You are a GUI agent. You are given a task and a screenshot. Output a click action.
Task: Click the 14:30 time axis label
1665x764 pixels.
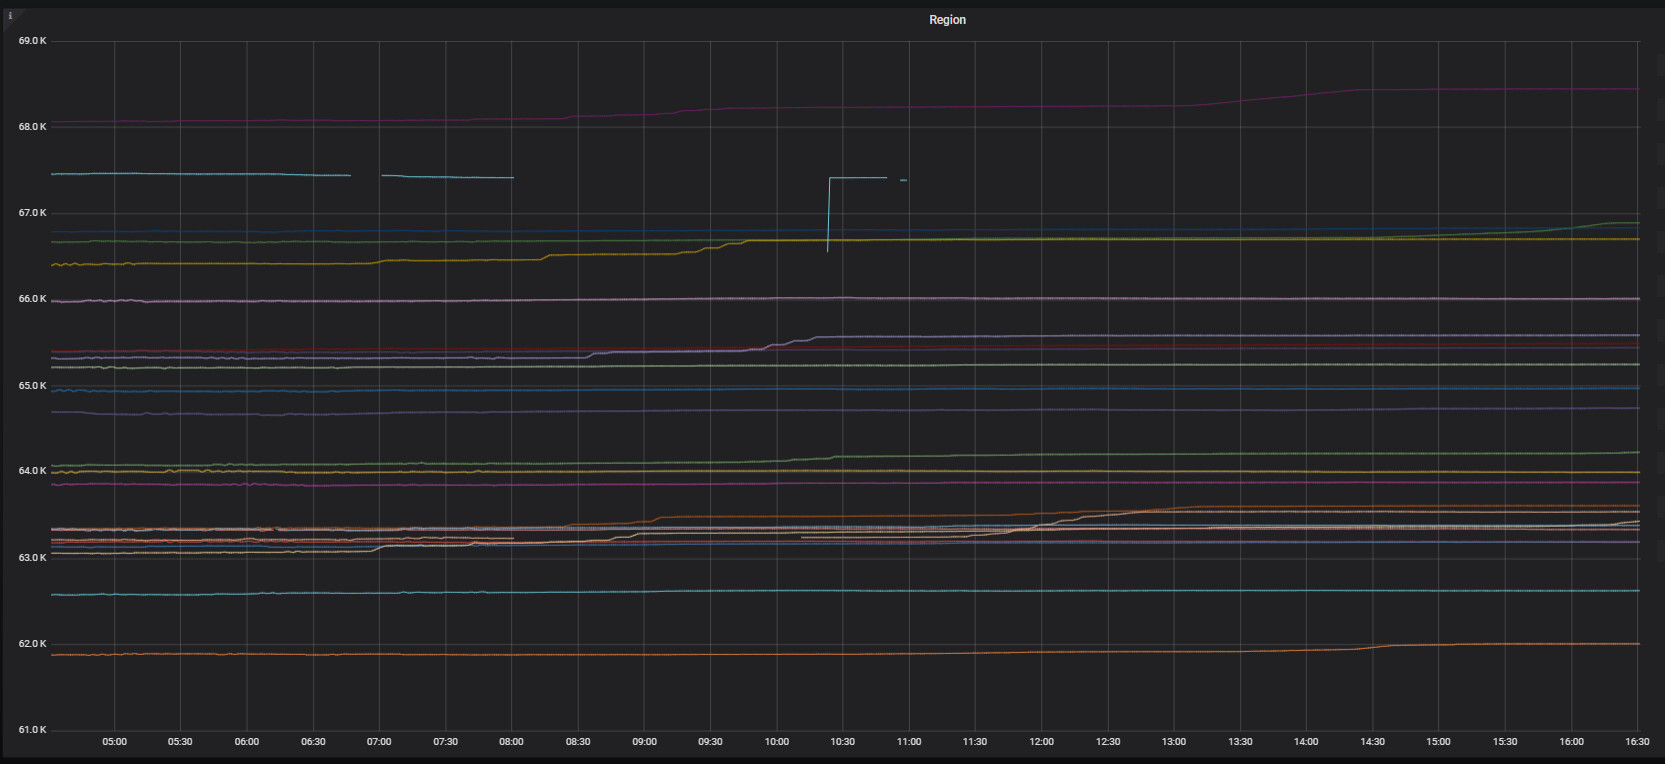pos(1372,742)
